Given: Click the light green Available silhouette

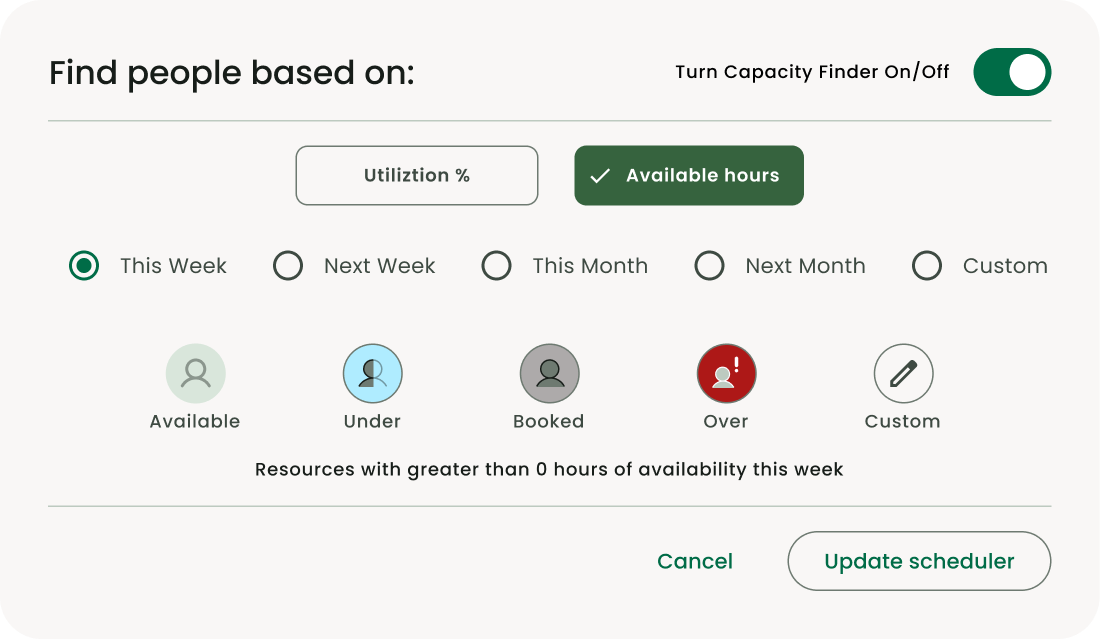Looking at the screenshot, I should tap(195, 372).
